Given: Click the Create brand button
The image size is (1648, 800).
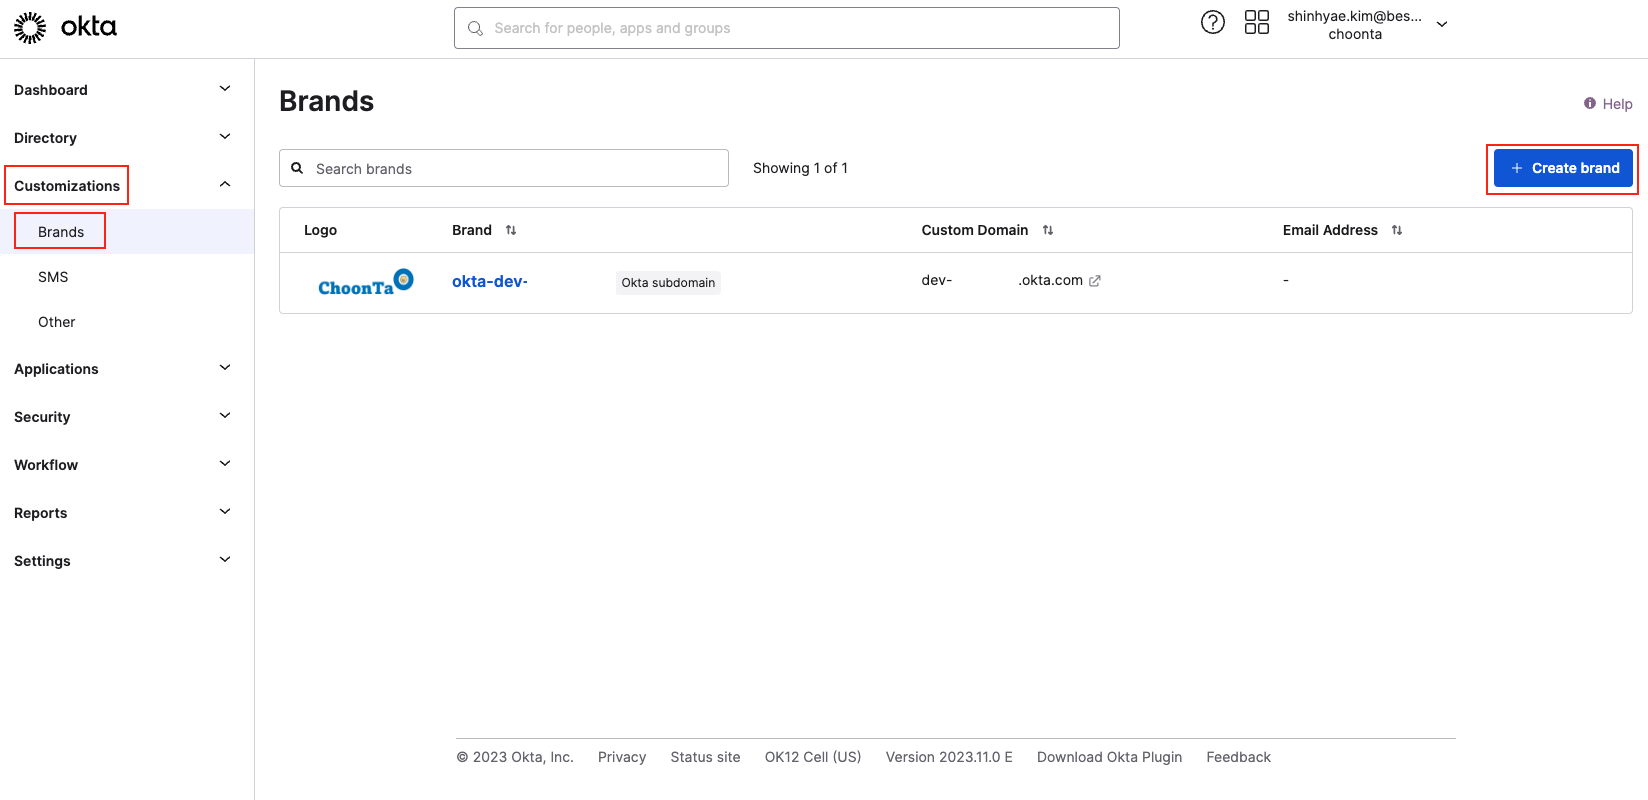Looking at the screenshot, I should (x=1563, y=168).
